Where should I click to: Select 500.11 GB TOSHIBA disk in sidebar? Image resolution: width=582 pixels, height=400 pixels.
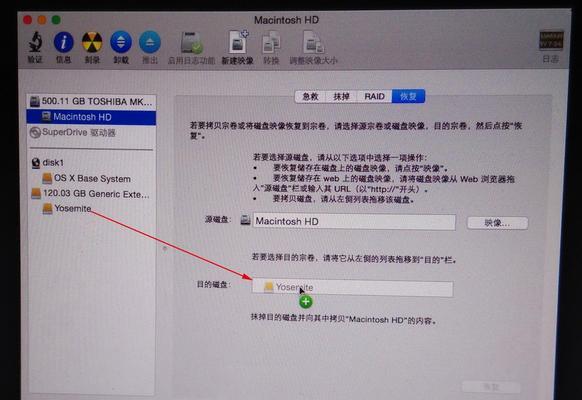(91, 102)
